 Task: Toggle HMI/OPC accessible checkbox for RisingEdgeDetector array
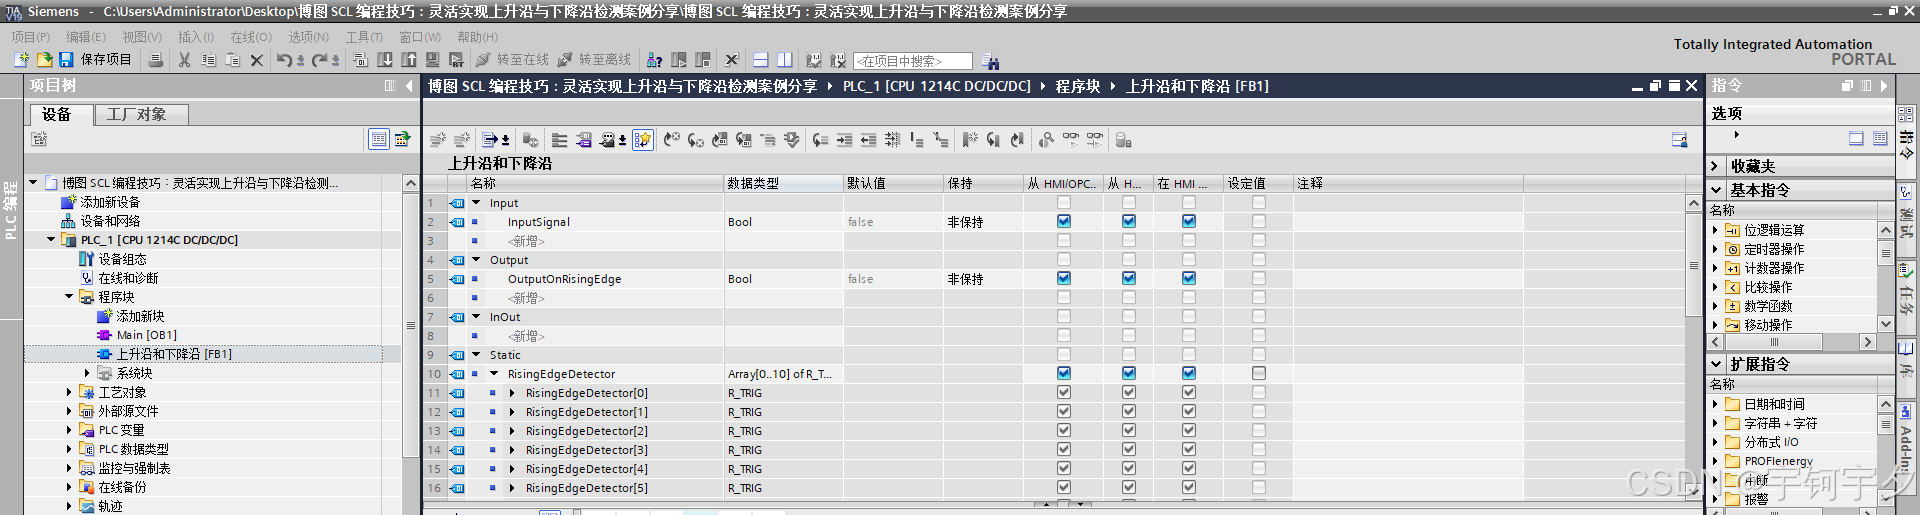[1064, 374]
